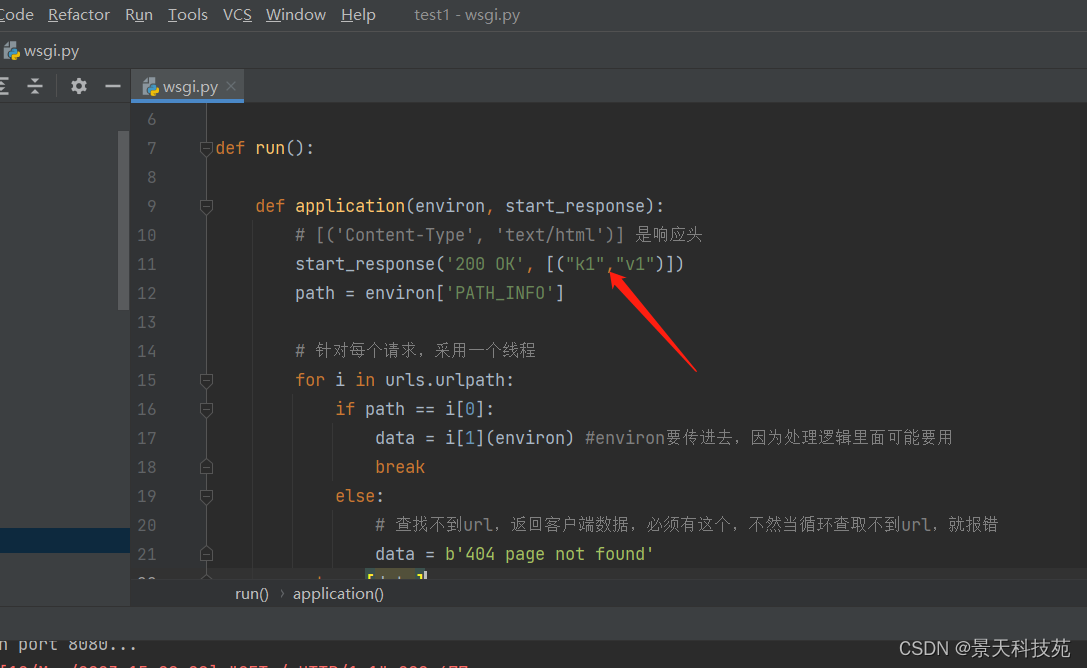
Task: Click application() in the breadcrumb bar
Action: coord(338,594)
